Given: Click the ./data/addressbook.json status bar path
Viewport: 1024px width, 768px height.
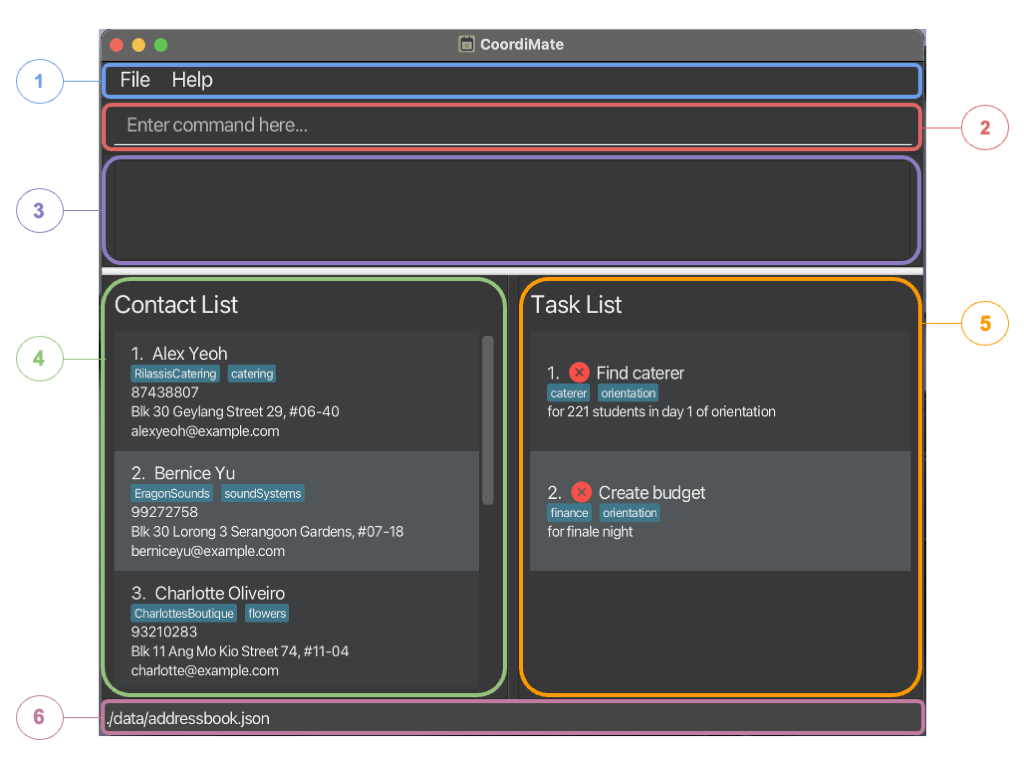Looking at the screenshot, I should [188, 718].
